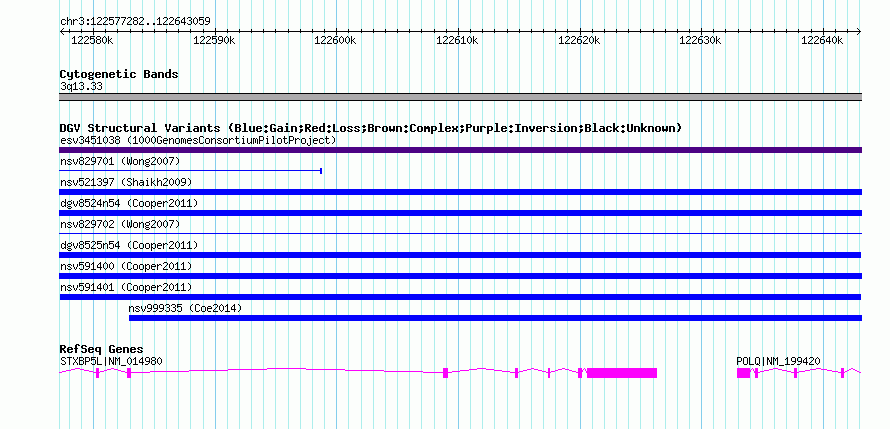Select the thin nsv829701 variant line
890x429 pixels.
point(191,171)
